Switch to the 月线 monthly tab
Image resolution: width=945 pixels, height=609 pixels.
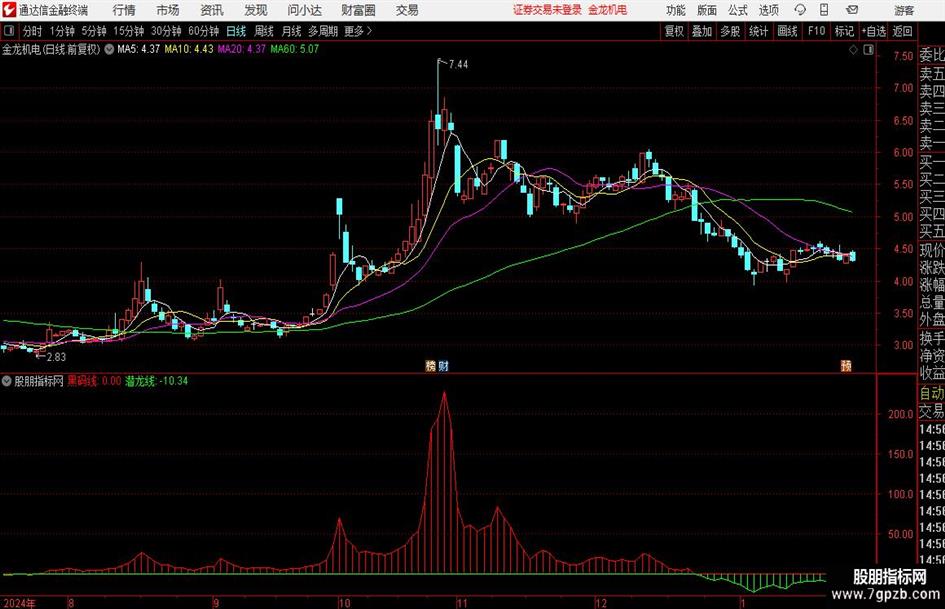tap(291, 31)
